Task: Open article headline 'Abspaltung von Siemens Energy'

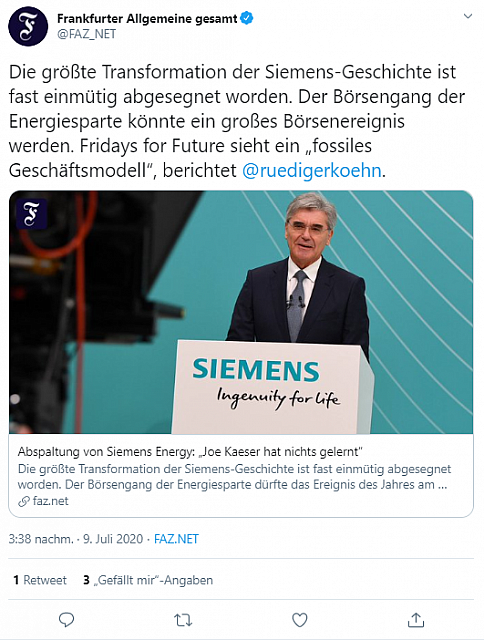Action: 190,451
